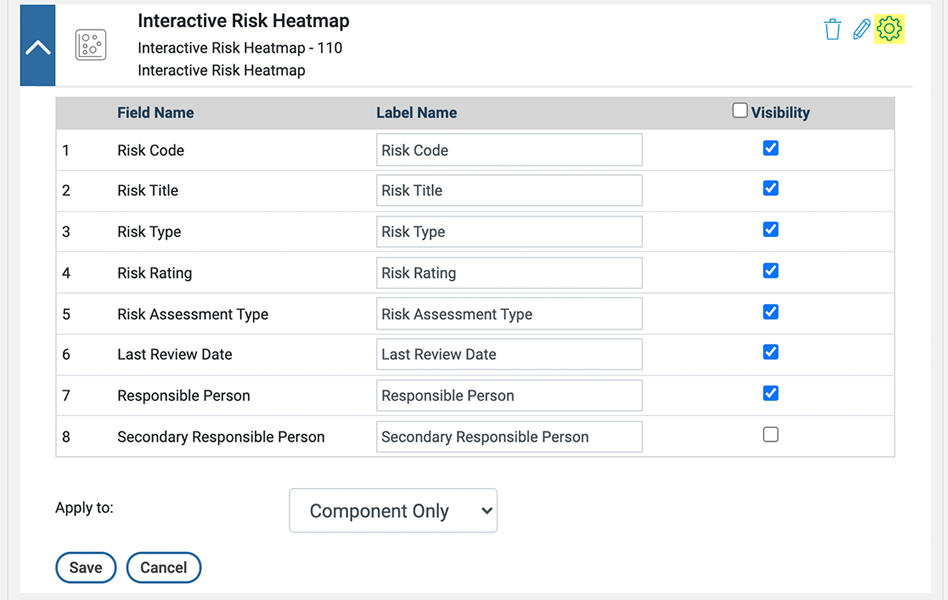Focus the Secondary Responsible Person label input
The image size is (948, 600).
coord(509,436)
